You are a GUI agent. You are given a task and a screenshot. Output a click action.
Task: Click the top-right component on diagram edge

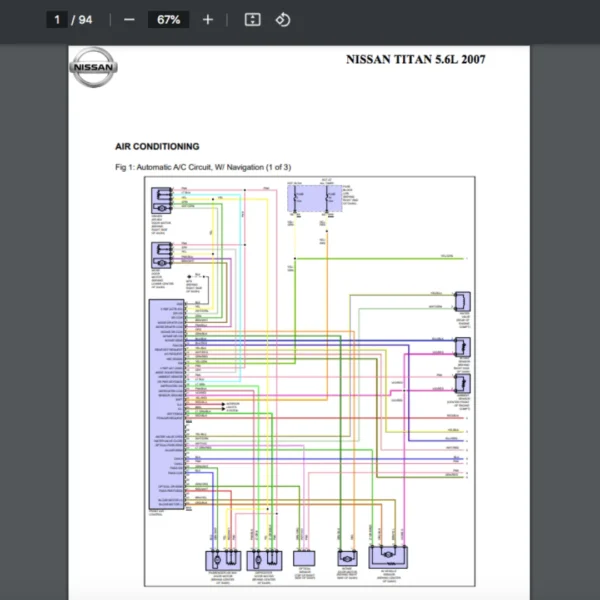coord(463,303)
